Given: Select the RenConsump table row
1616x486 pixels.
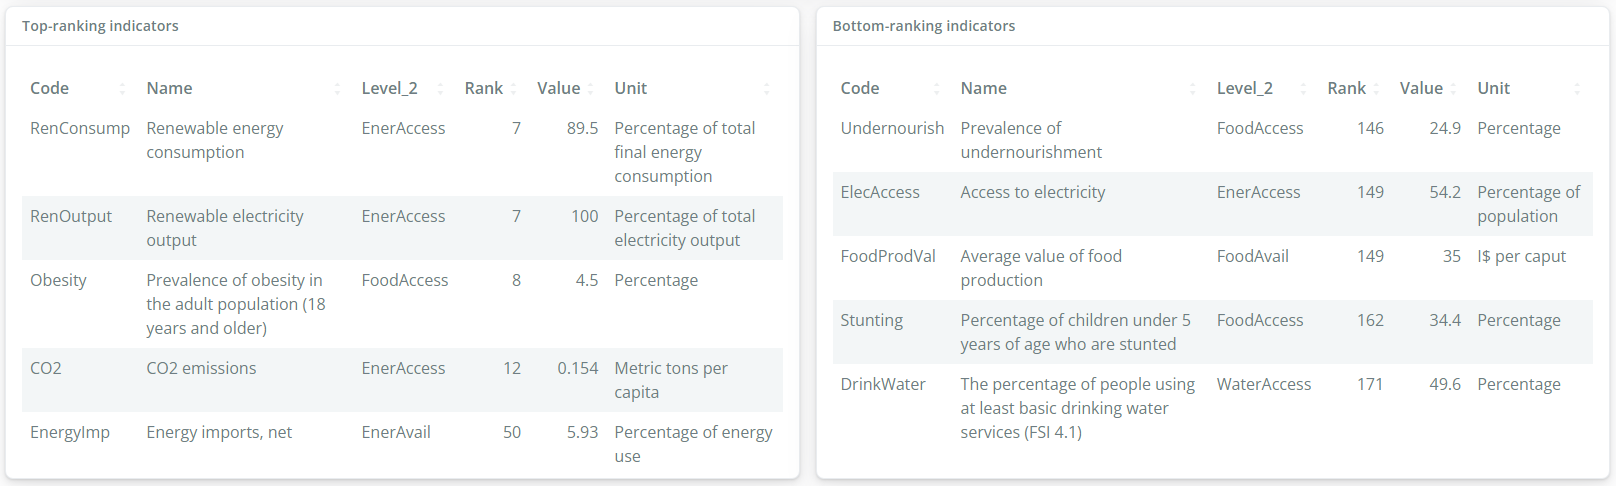Looking at the screenshot, I should pyautogui.click(x=402, y=152).
